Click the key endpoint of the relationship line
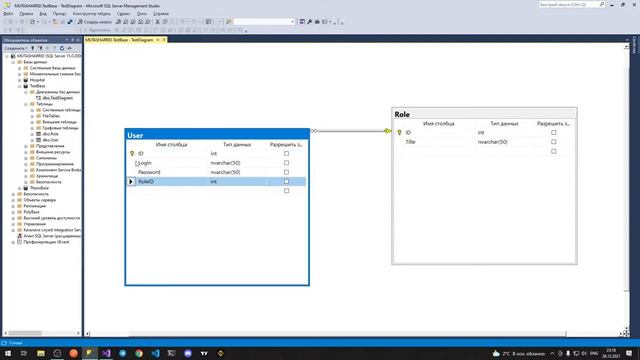 tap(387, 131)
